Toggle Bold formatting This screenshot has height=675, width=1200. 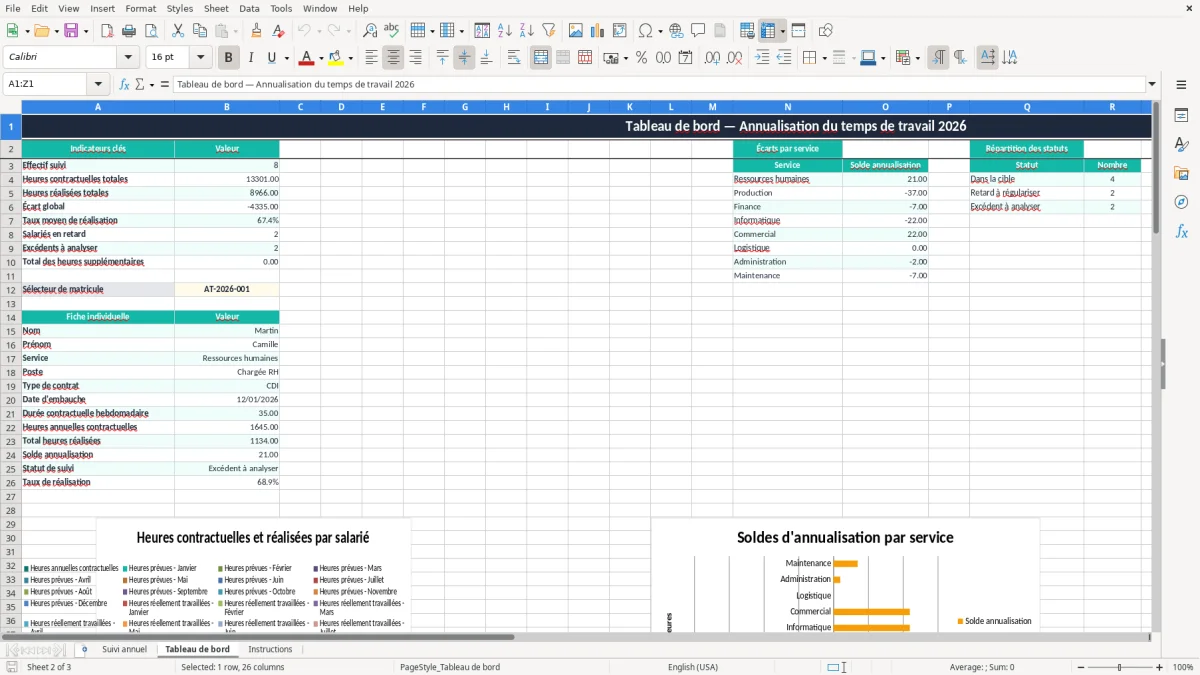[229, 58]
